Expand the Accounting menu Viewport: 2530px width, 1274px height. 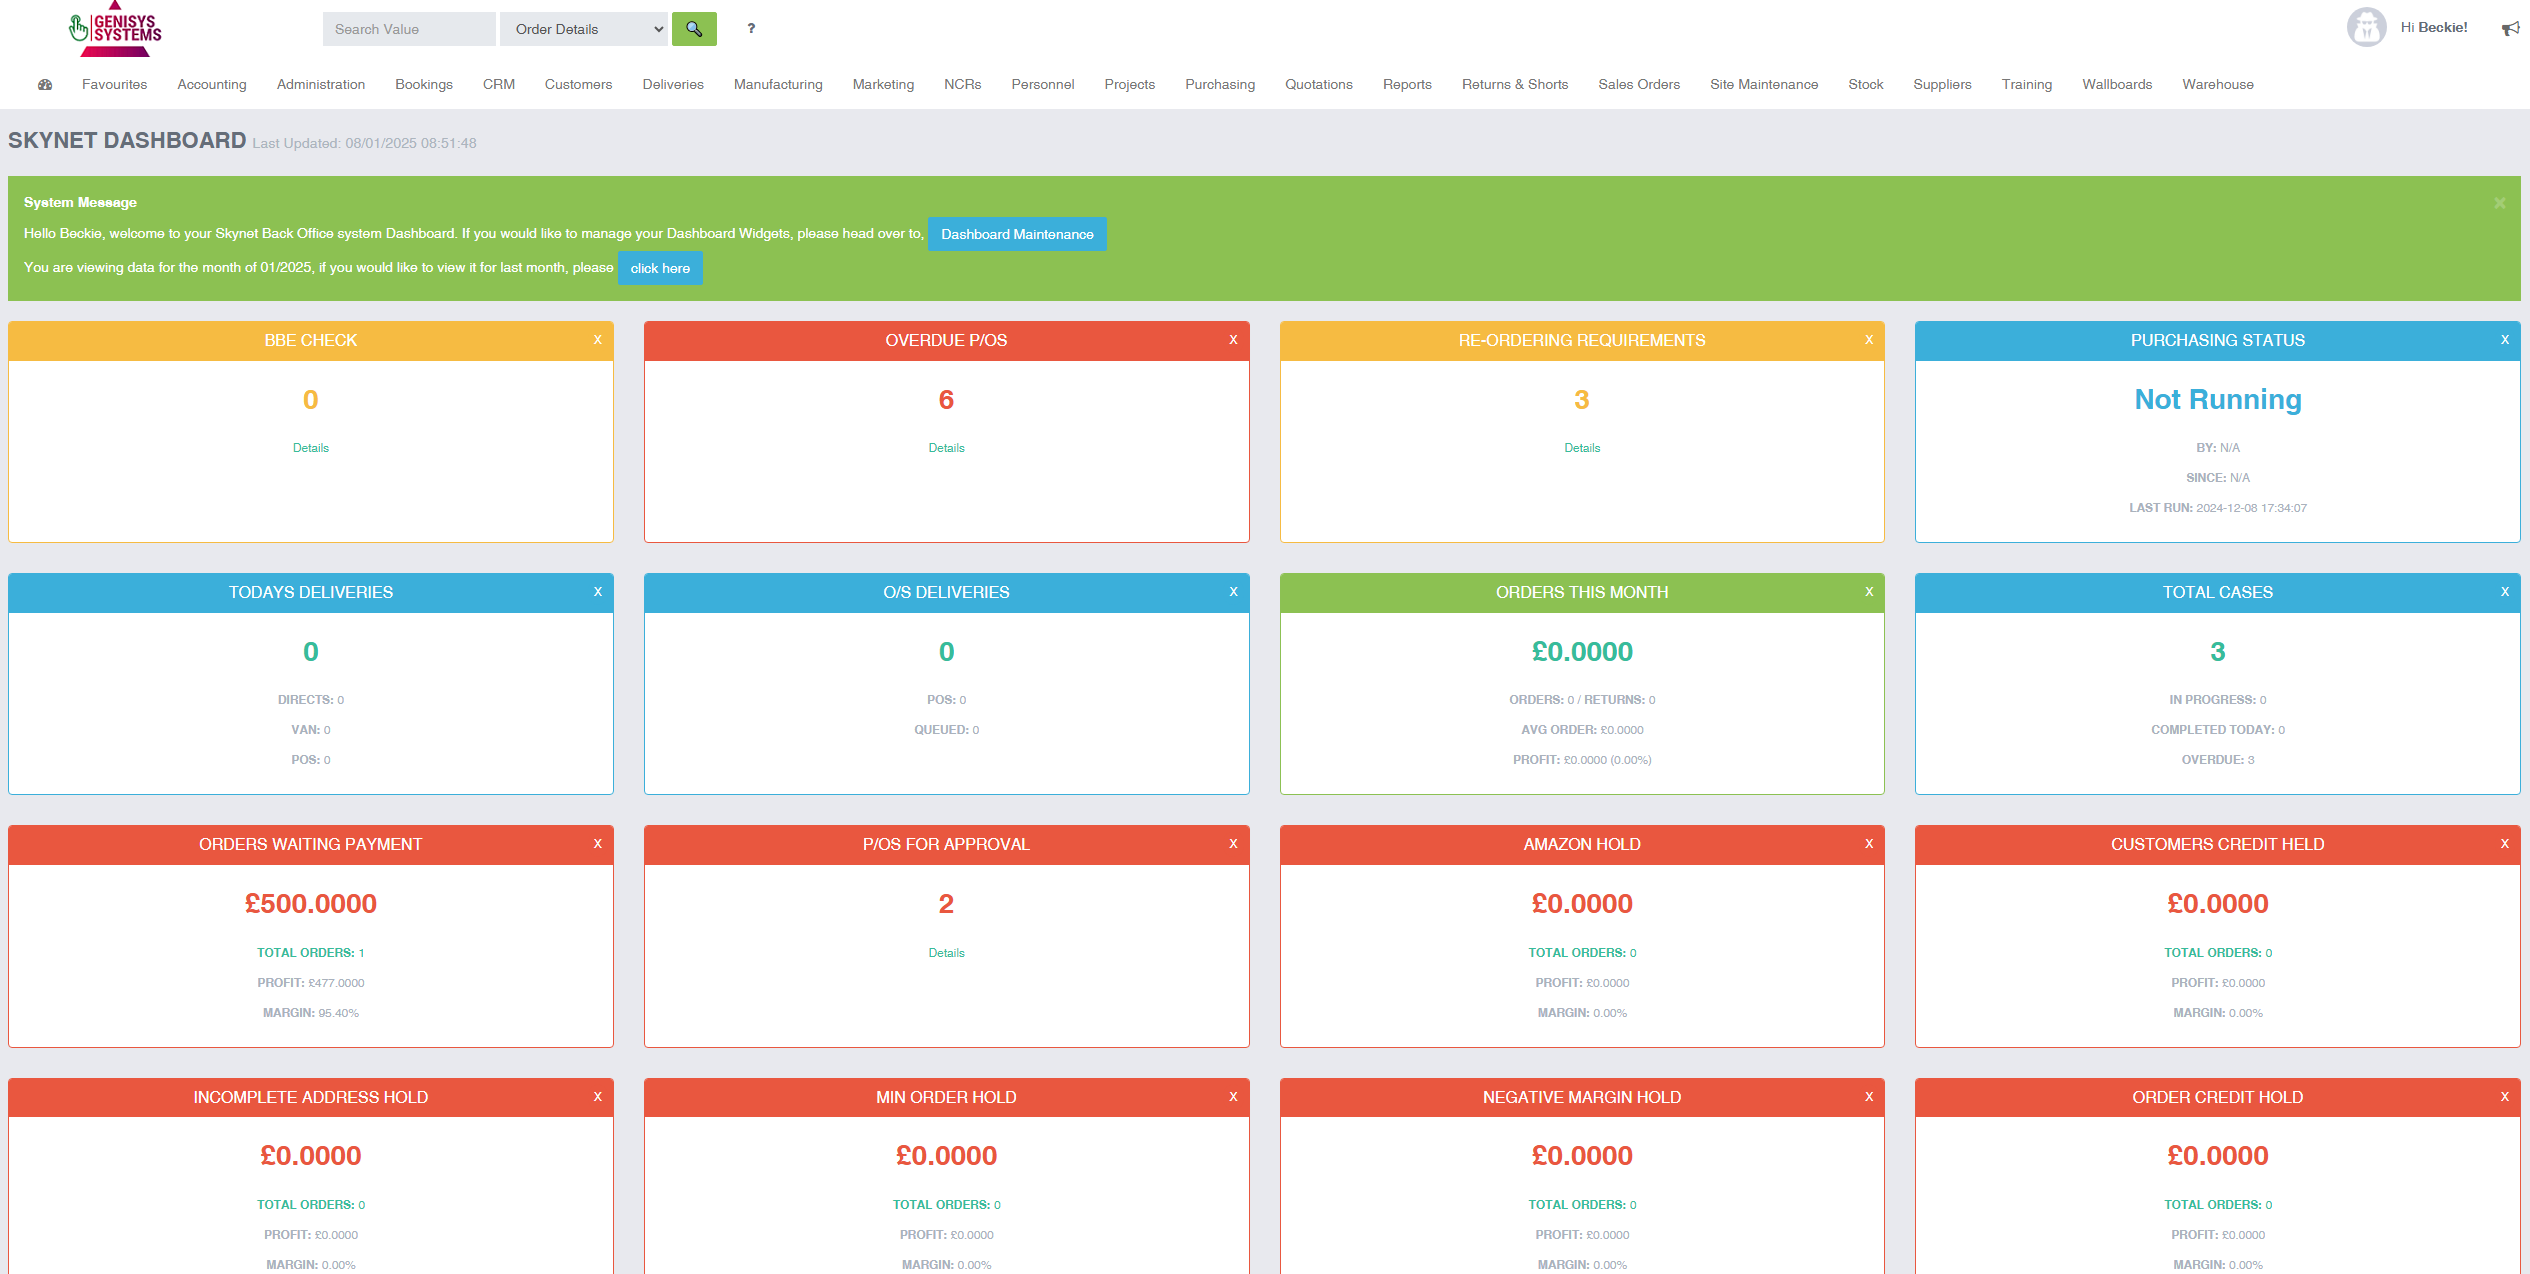click(x=212, y=85)
